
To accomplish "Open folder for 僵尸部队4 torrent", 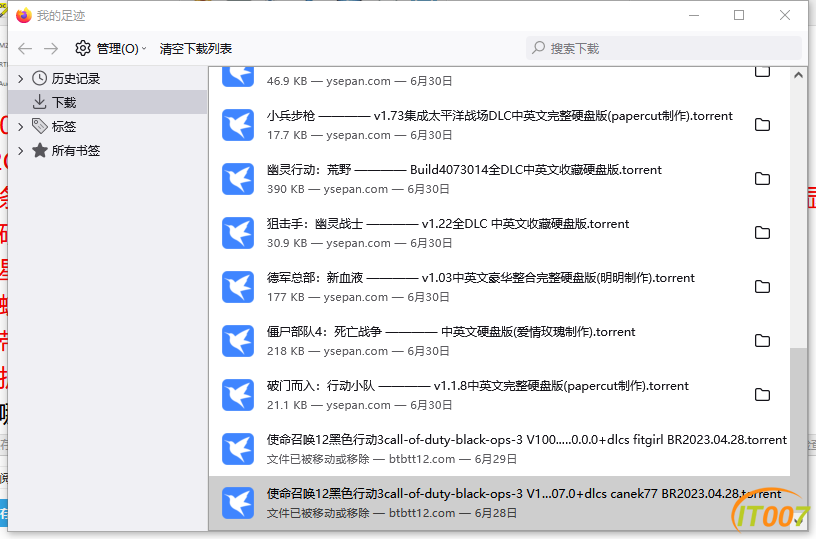I will (x=762, y=341).
